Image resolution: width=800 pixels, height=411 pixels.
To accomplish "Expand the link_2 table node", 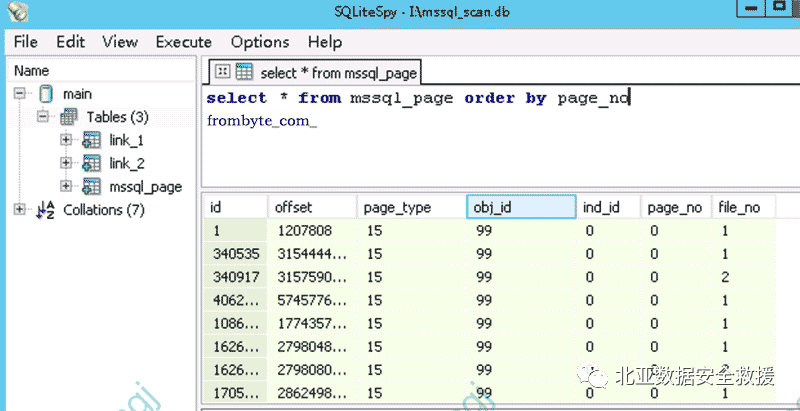I will pyautogui.click(x=66, y=163).
